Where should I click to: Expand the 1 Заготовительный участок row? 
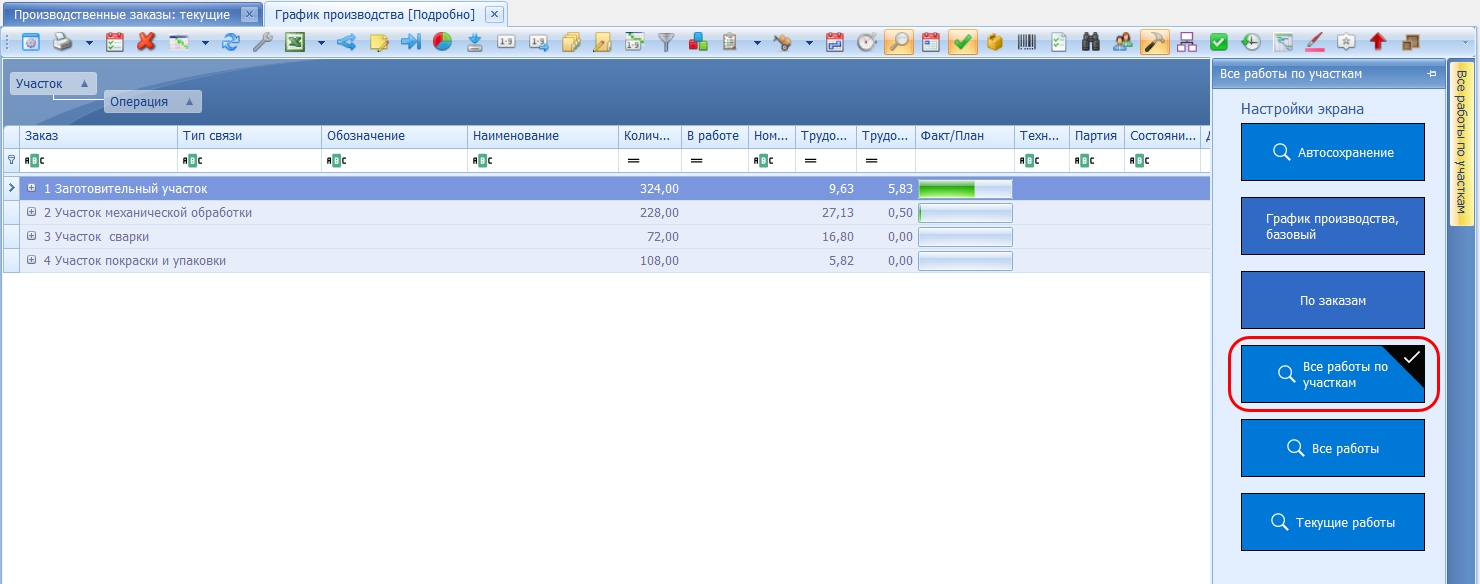point(32,188)
